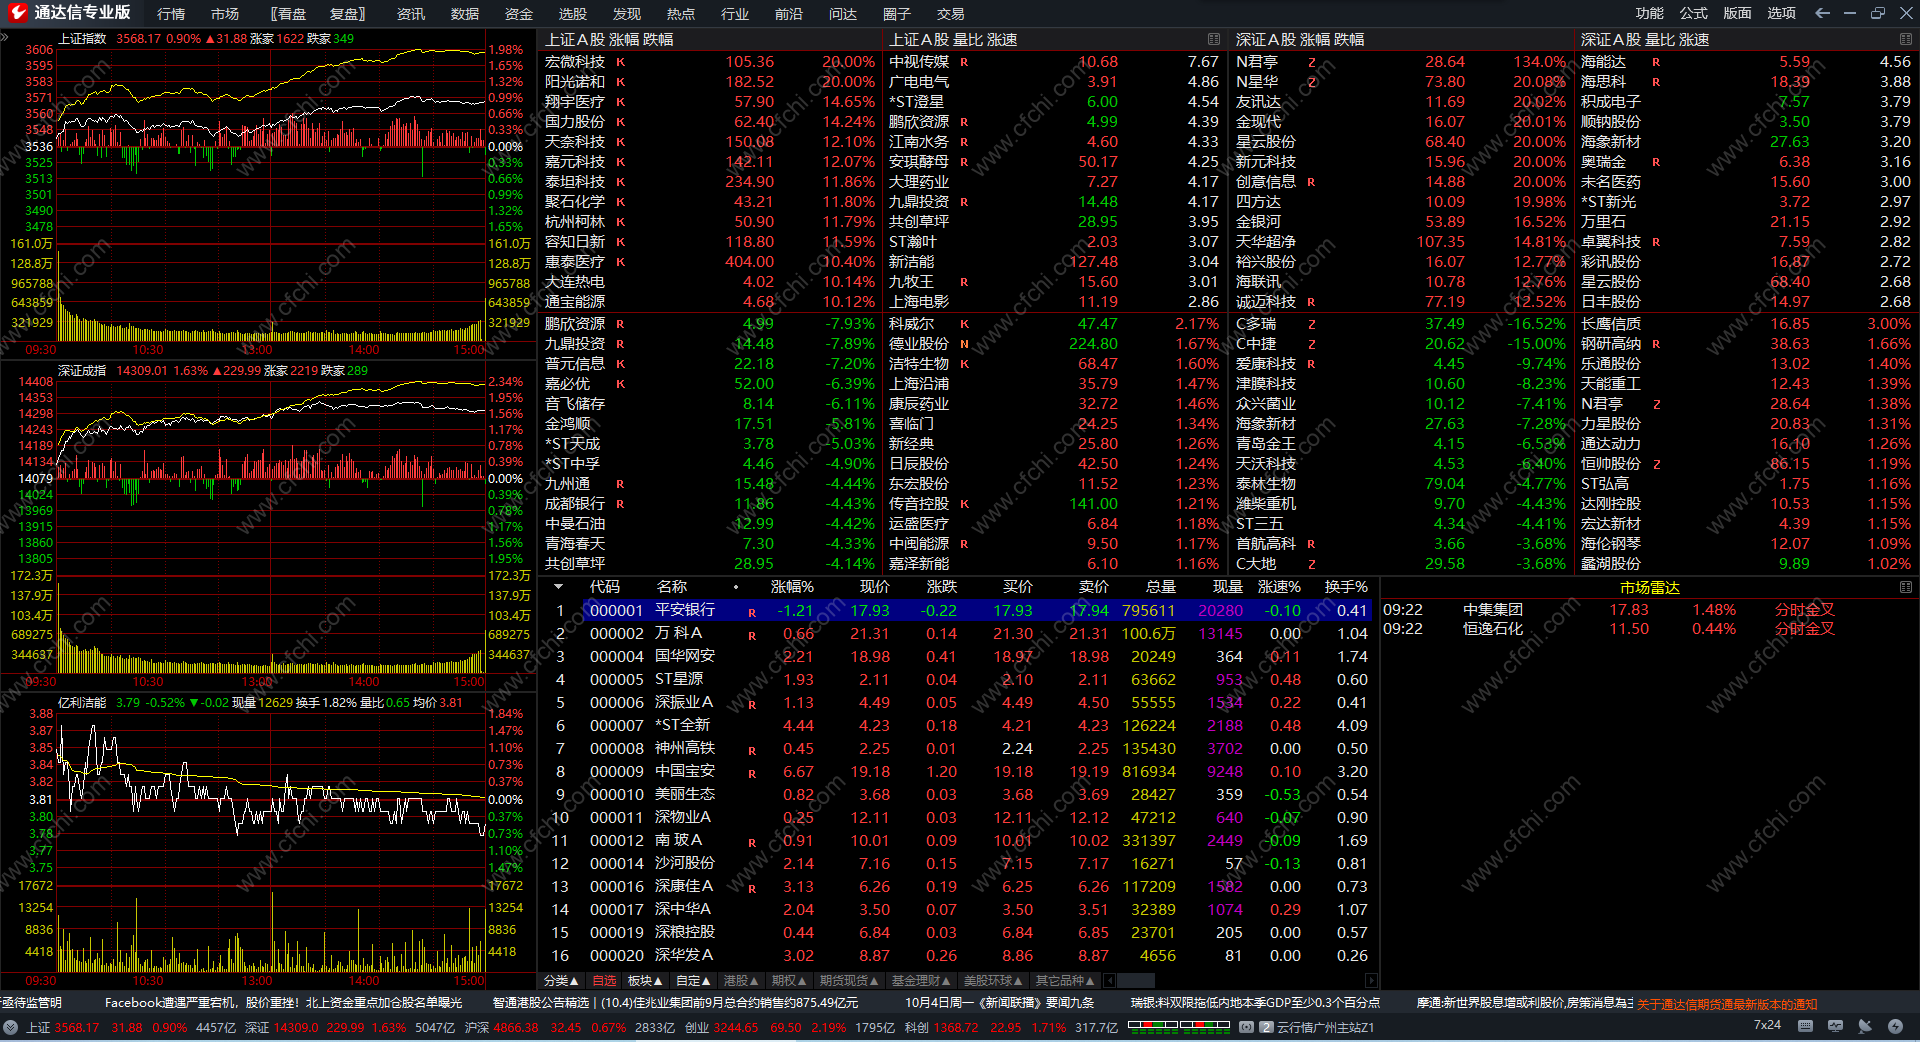Click the 云行情广州主站Z1 server status text
The image size is (1920, 1042).
[1326, 1027]
